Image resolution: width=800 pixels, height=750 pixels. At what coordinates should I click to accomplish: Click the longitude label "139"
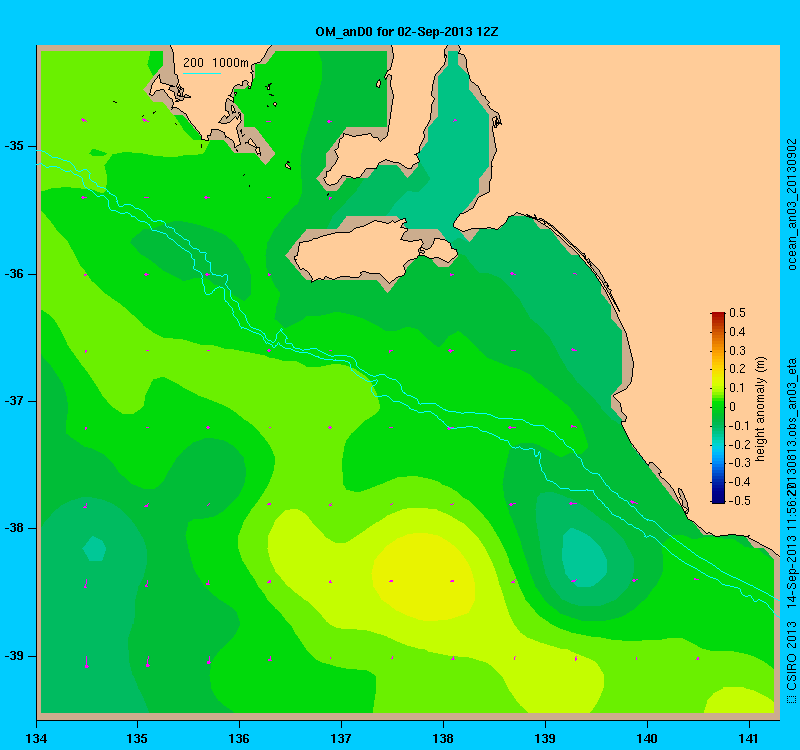click(545, 738)
